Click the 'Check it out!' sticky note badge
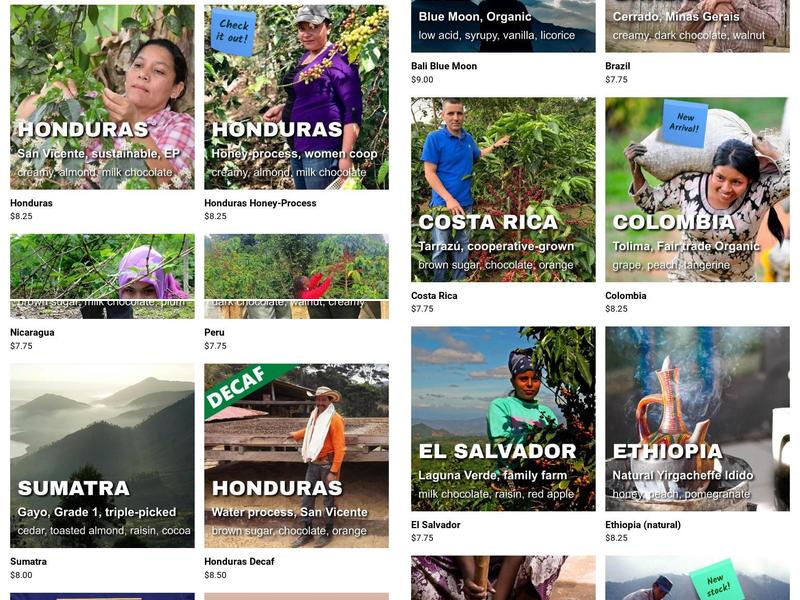The width and height of the screenshot is (800, 600). click(233, 32)
